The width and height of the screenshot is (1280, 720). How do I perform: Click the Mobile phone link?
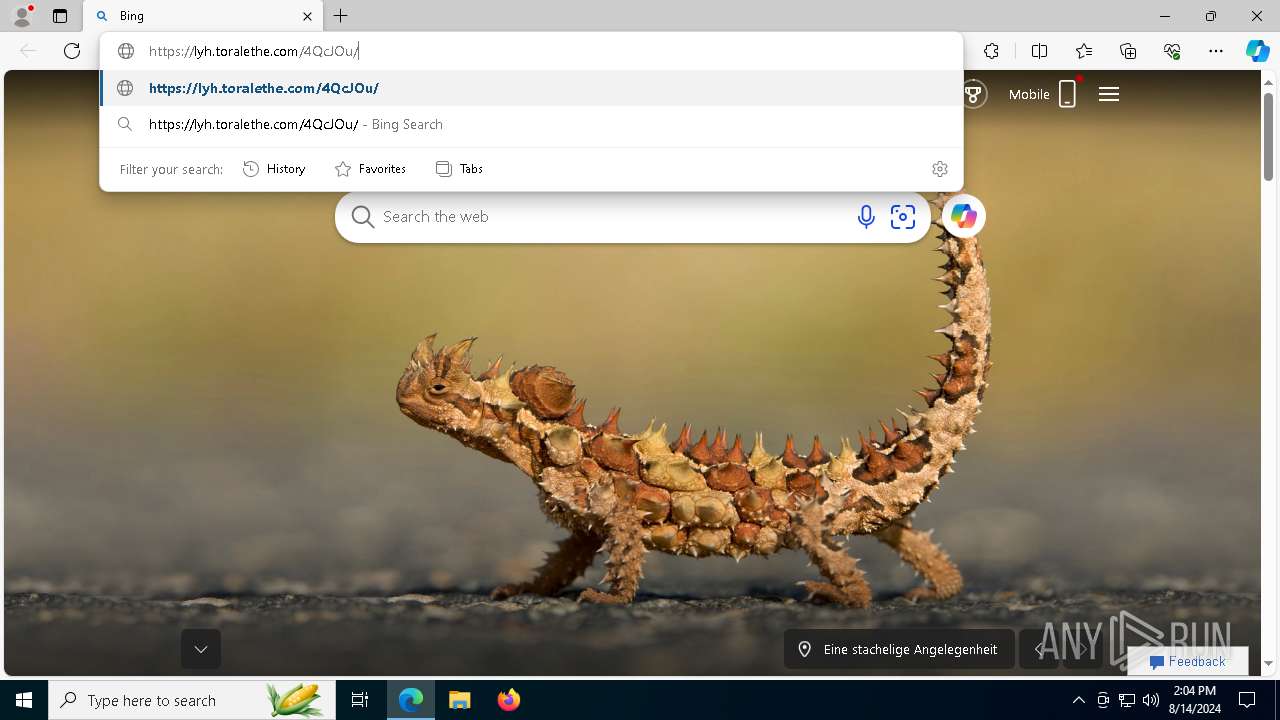(x=1043, y=94)
